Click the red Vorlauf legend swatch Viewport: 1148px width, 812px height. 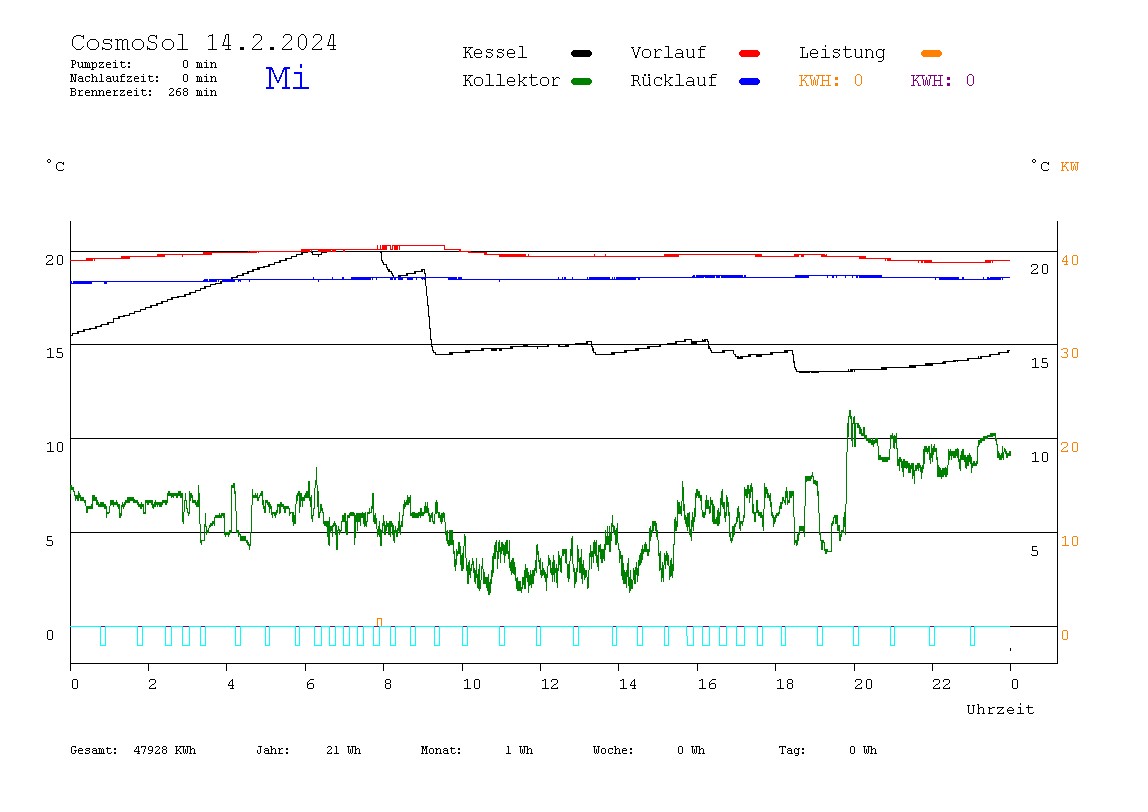pyautogui.click(x=750, y=53)
